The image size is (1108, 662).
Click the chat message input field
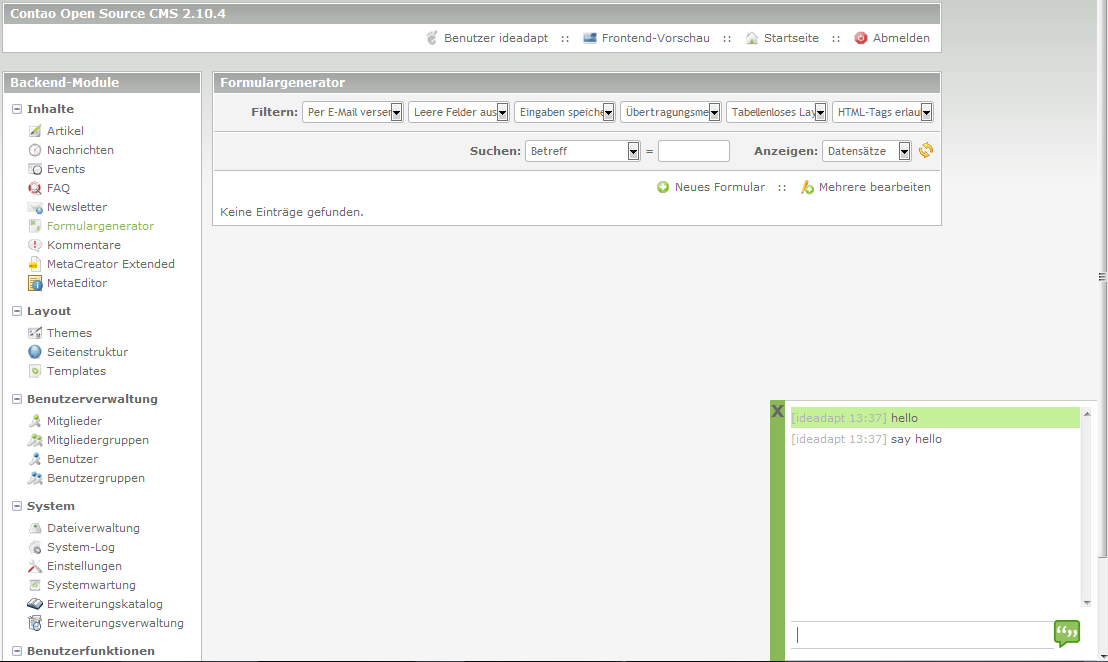(920, 635)
